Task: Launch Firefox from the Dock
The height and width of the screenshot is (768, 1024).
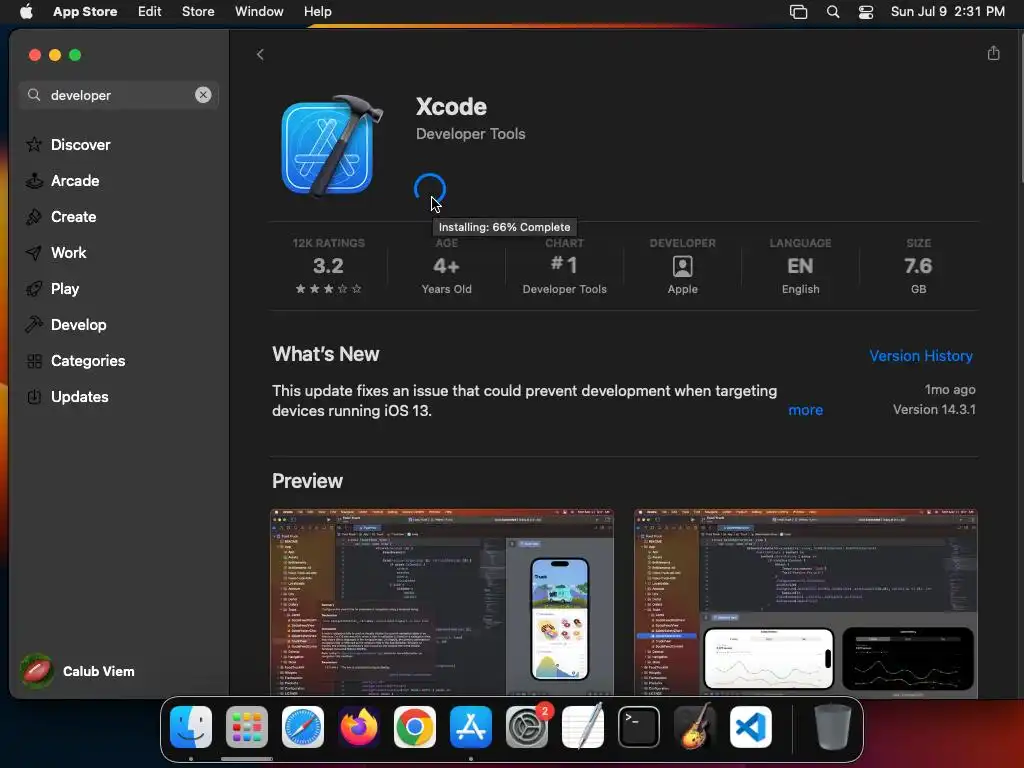Action: 359,727
